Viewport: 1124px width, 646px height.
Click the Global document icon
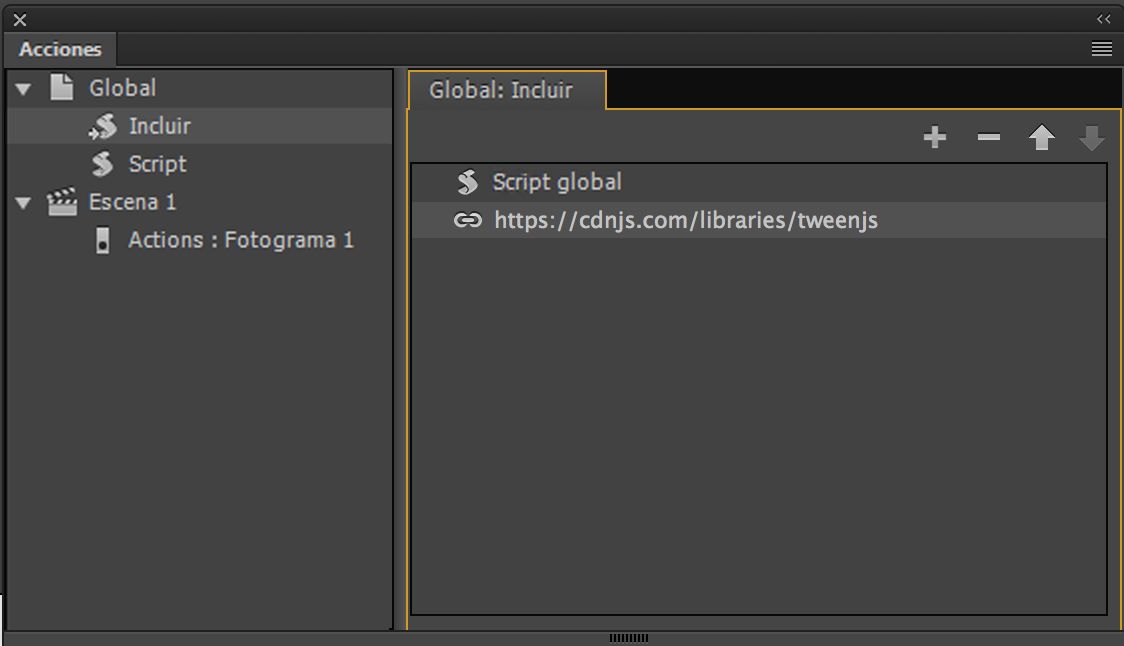(62, 87)
